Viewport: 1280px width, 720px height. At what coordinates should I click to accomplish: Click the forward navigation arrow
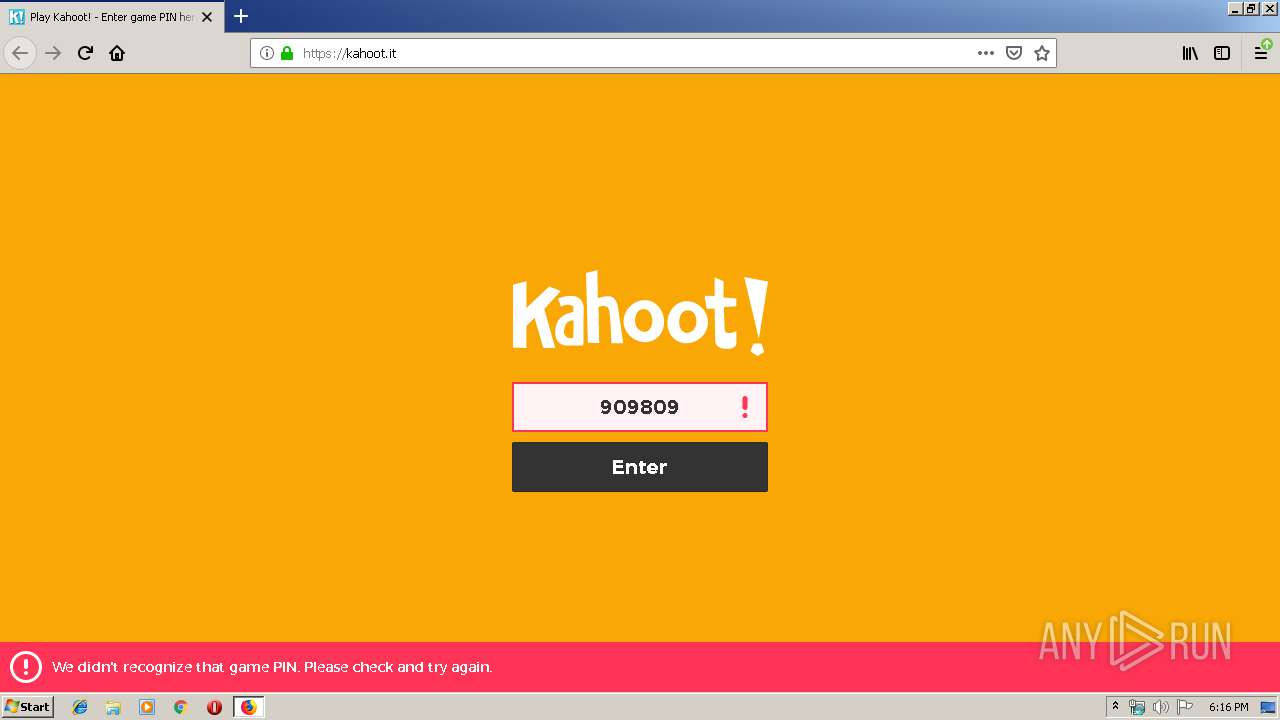54,53
